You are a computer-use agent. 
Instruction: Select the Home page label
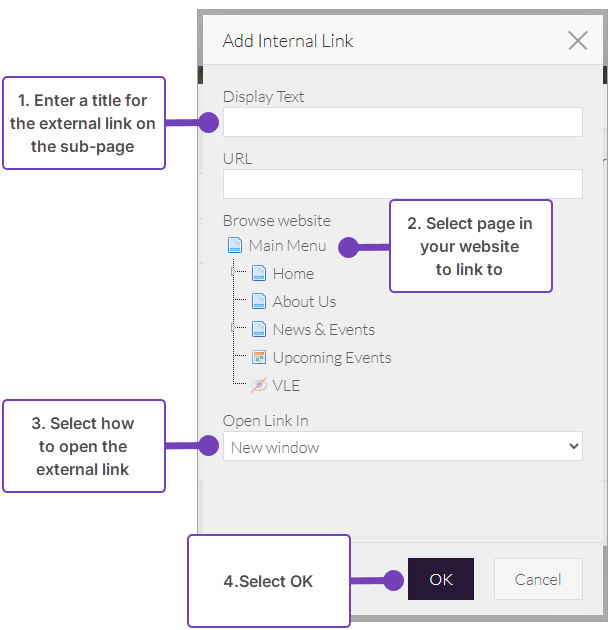[293, 273]
